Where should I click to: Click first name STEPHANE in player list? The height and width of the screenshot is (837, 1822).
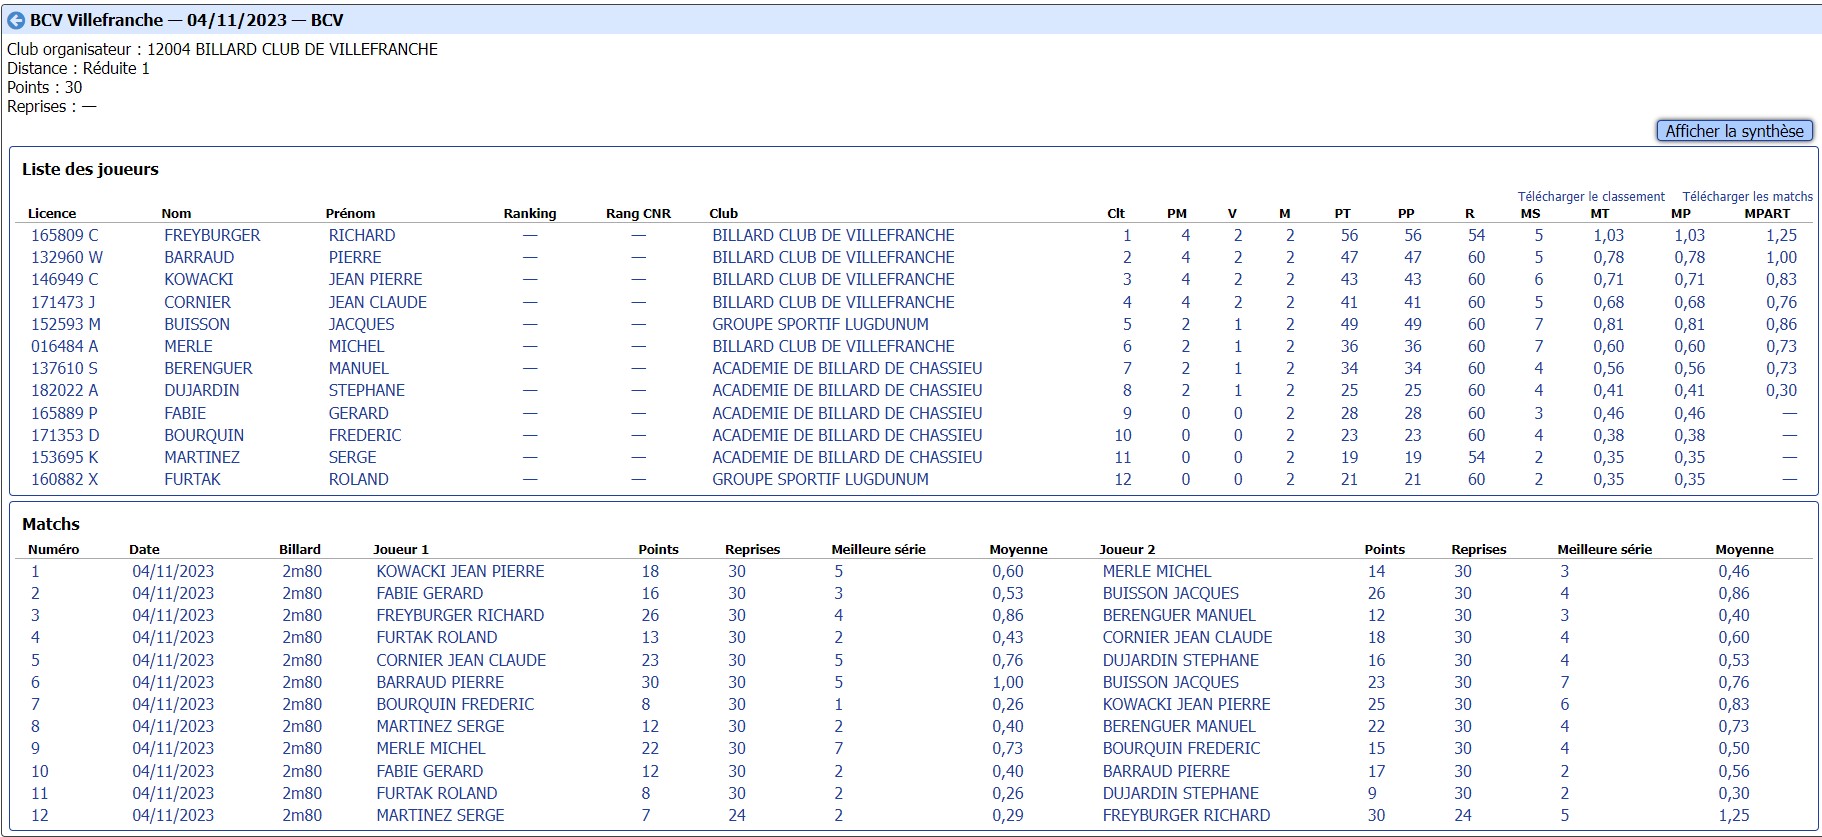point(367,390)
